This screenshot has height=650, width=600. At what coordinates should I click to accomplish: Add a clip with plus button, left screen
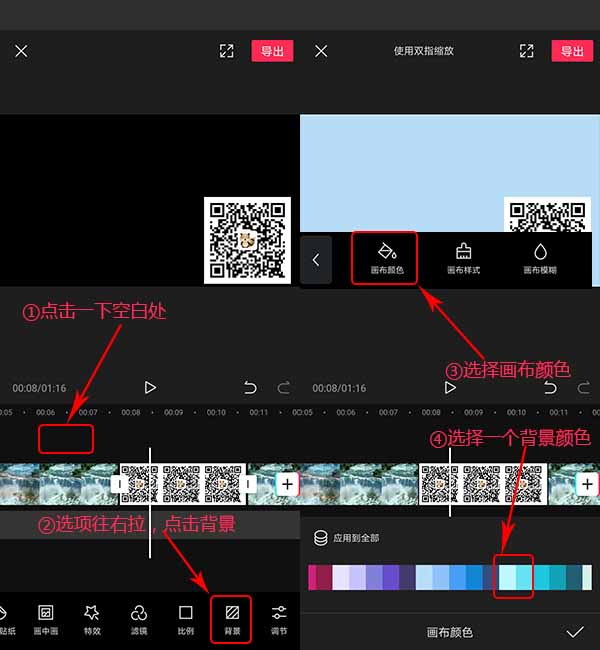coord(287,484)
